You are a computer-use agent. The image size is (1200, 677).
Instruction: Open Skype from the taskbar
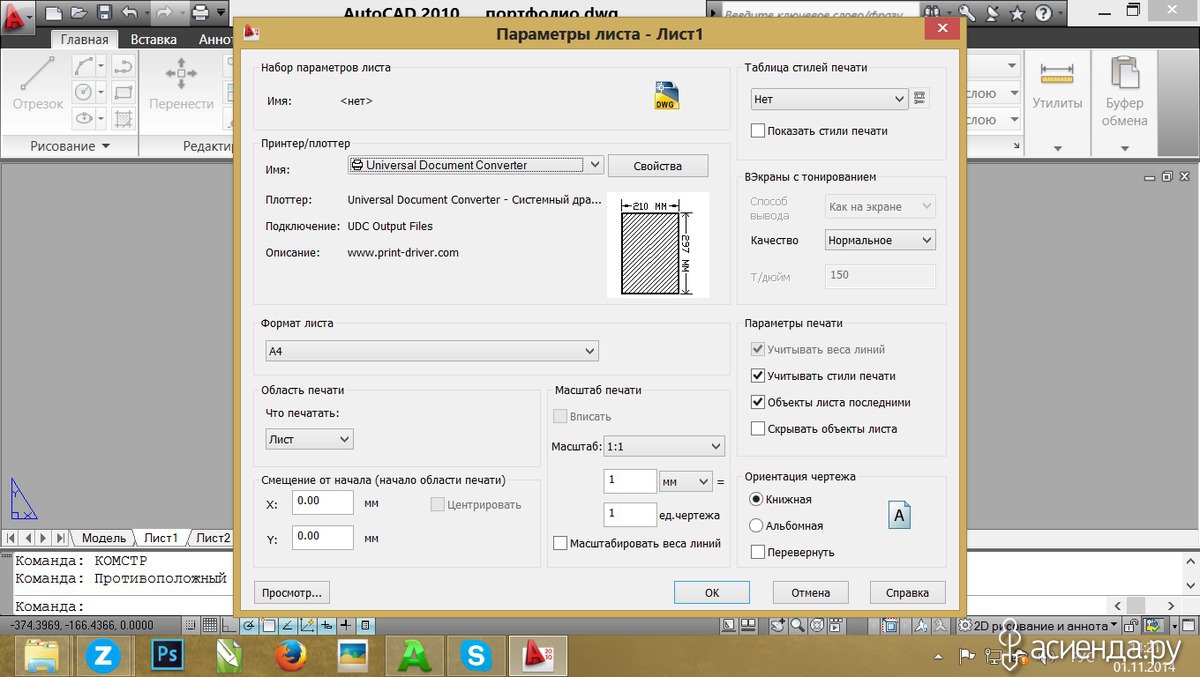click(x=476, y=655)
